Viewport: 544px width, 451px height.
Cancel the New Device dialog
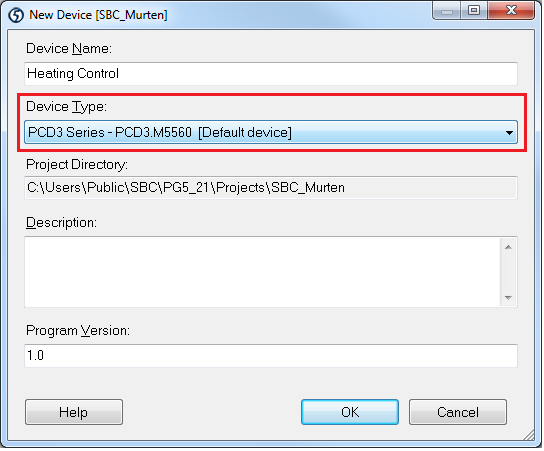pos(458,412)
